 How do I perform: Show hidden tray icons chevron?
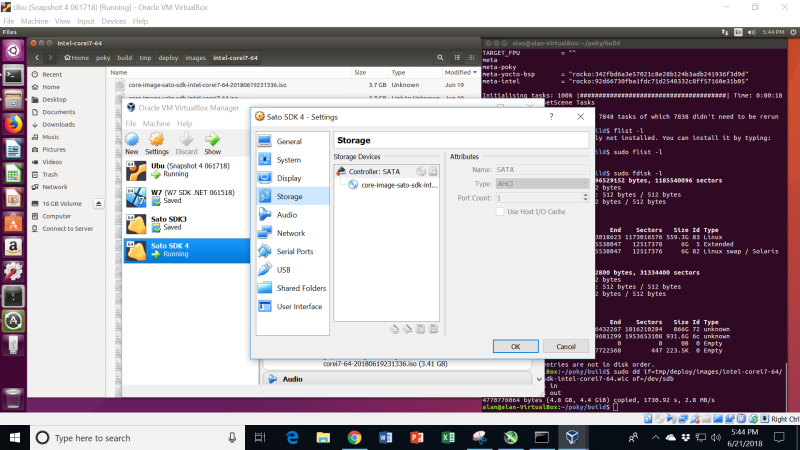coord(656,438)
